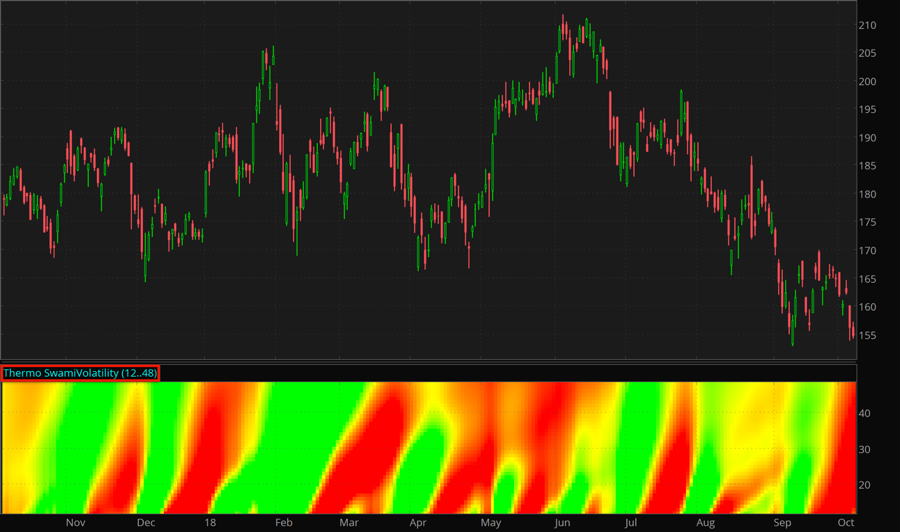The height and width of the screenshot is (532, 900).
Task: Click the 40 value on volatility axis
Action: 865,412
